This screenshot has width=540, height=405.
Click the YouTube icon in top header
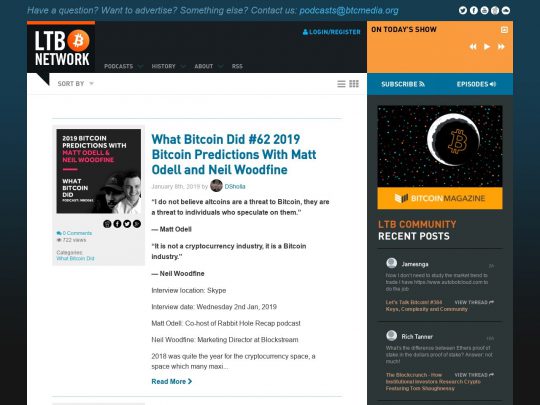point(484,10)
